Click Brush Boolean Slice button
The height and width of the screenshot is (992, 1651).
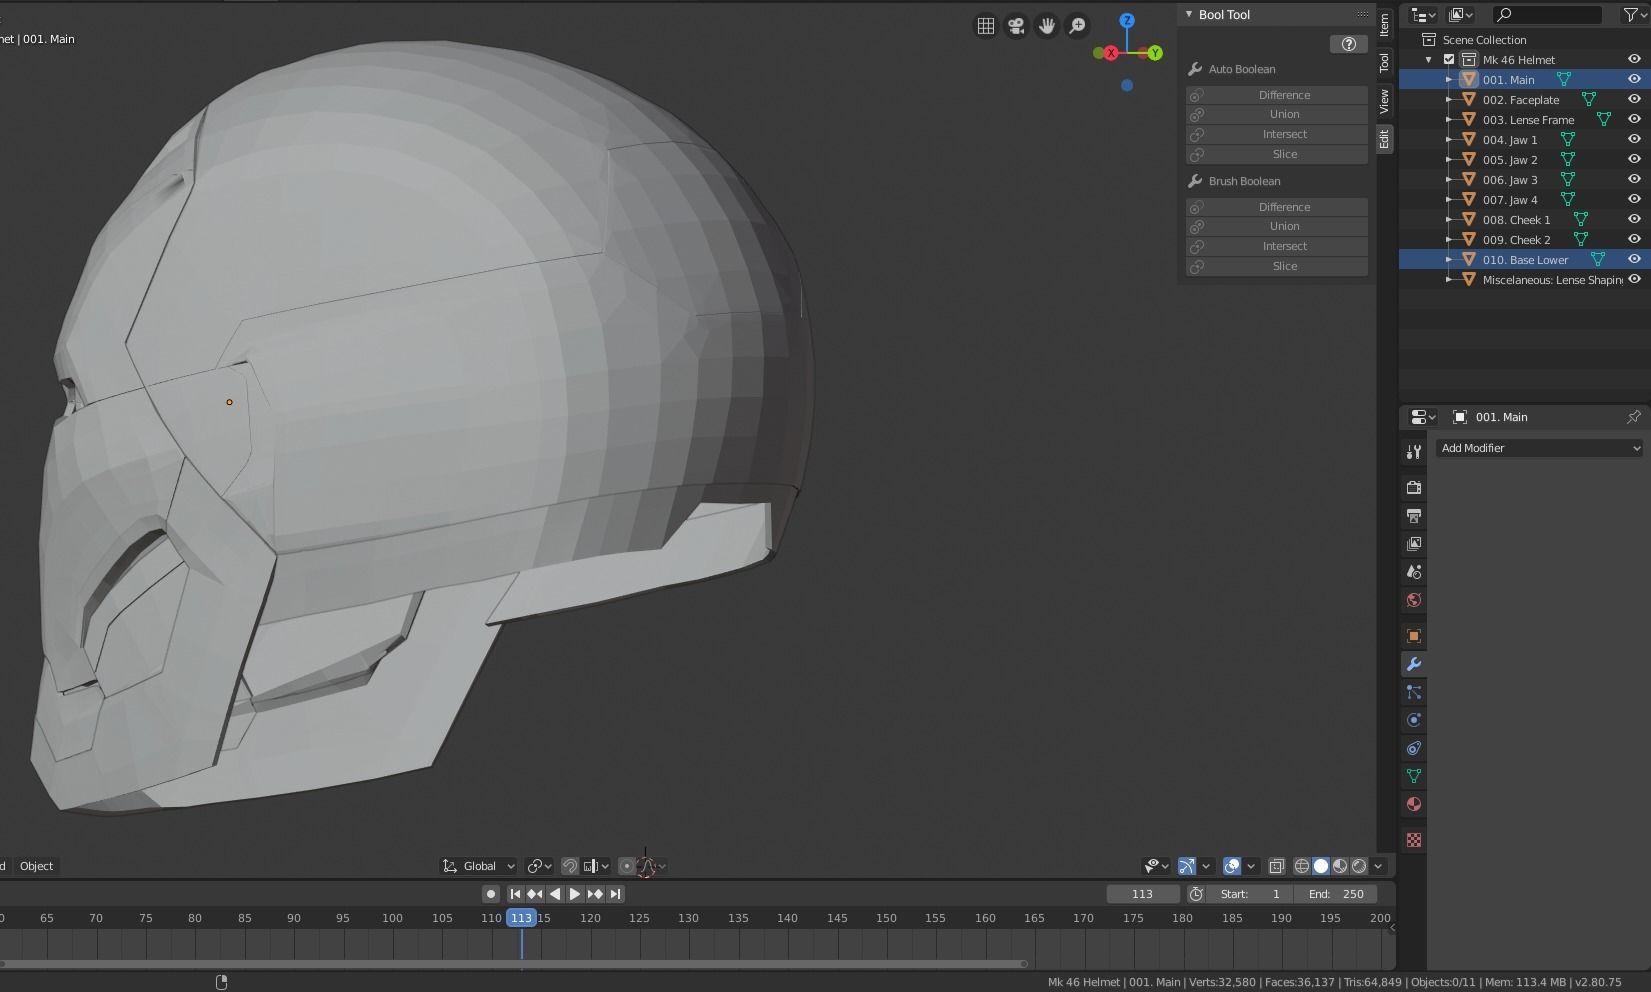[x=1277, y=266]
